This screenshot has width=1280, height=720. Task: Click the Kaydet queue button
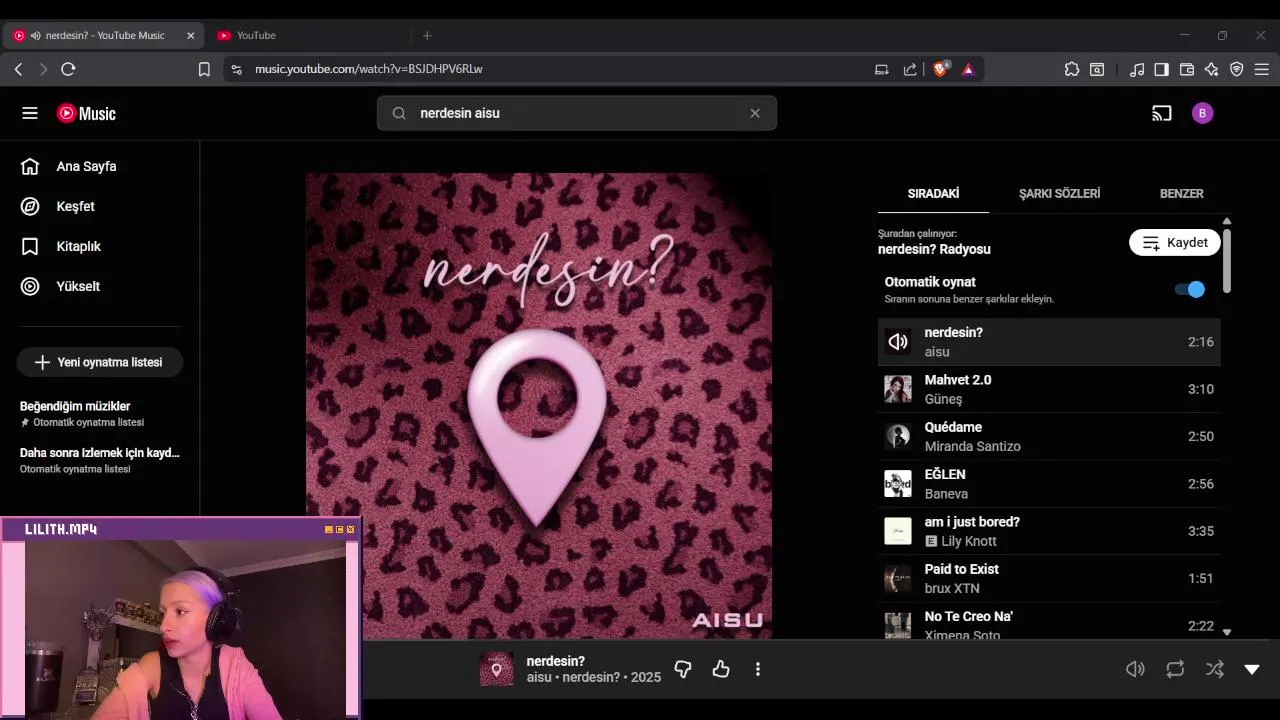tap(1175, 243)
